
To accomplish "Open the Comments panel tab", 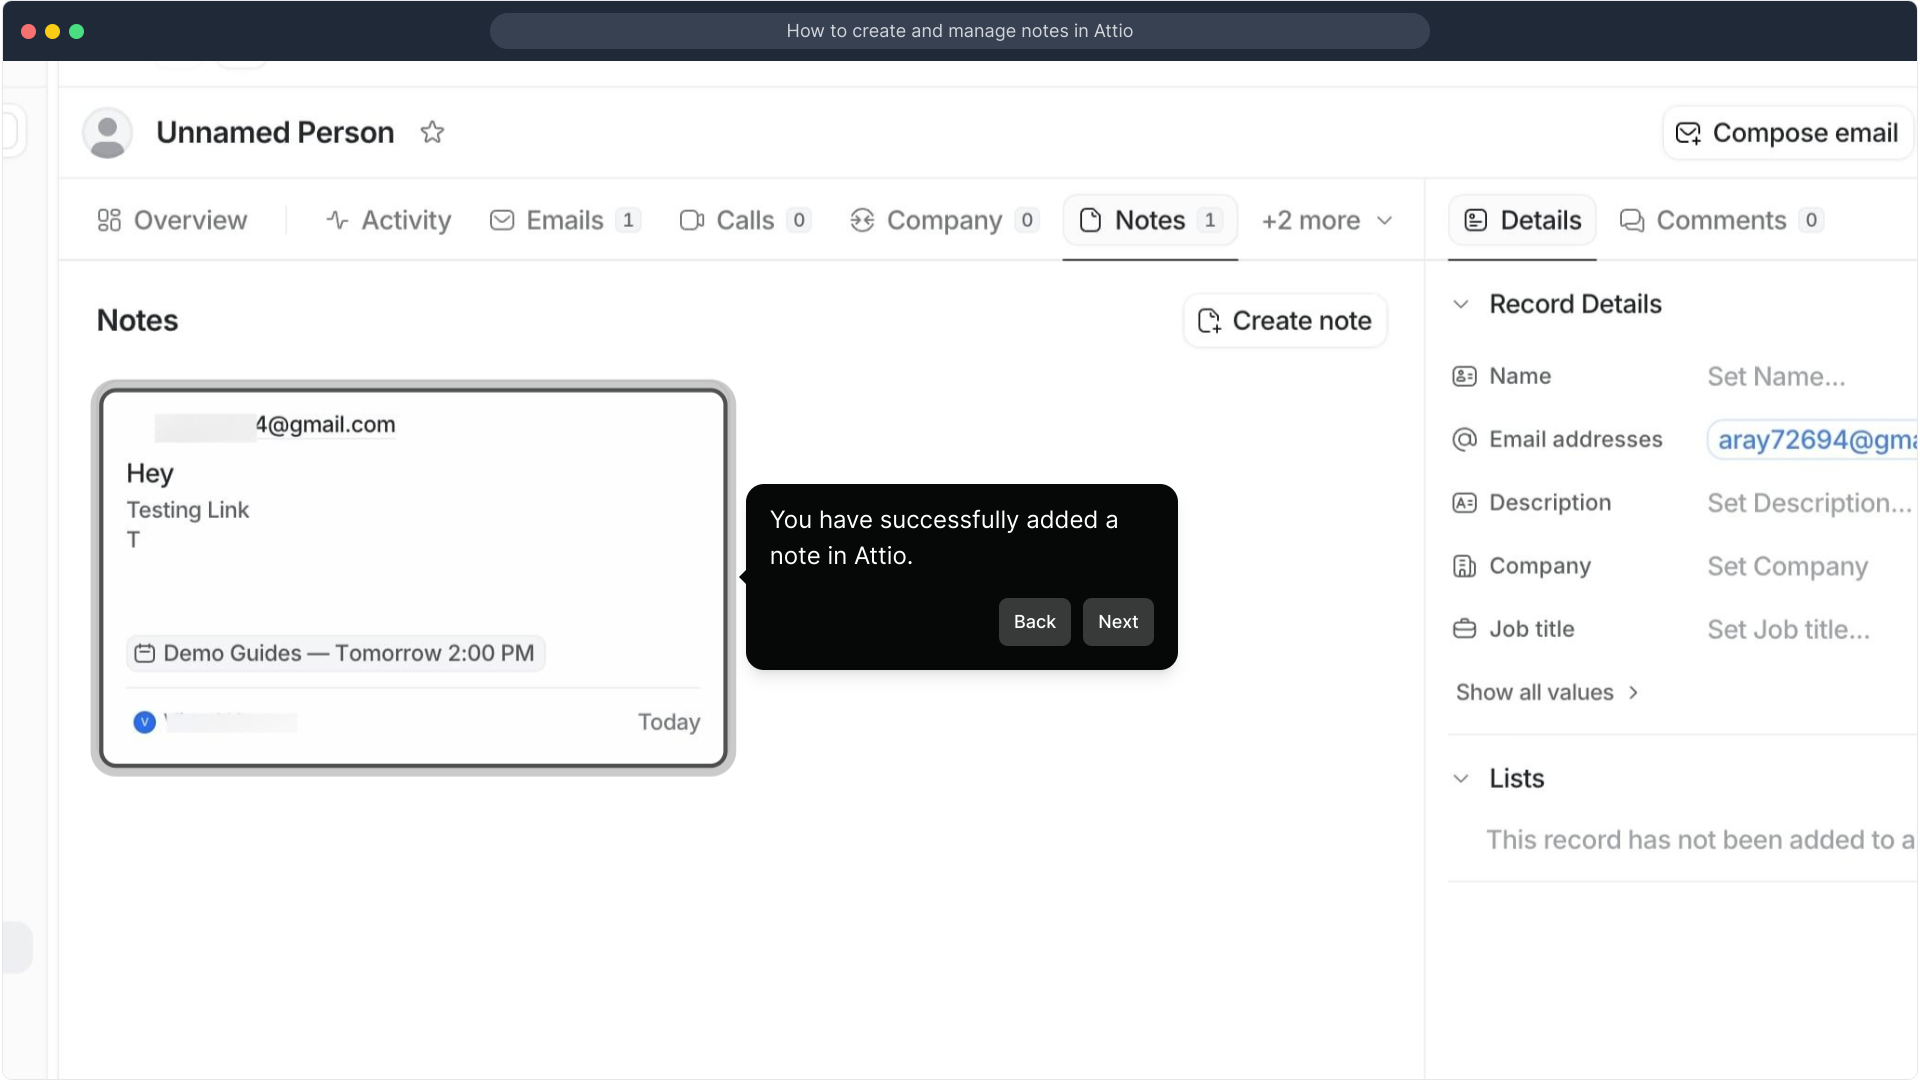I will point(1722,220).
